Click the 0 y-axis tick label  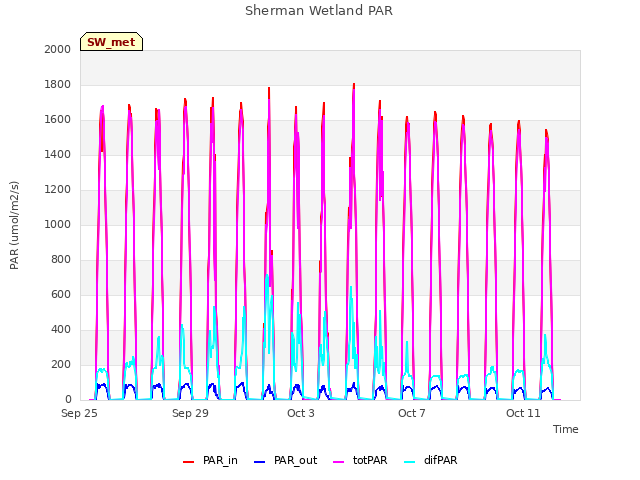[68, 400]
